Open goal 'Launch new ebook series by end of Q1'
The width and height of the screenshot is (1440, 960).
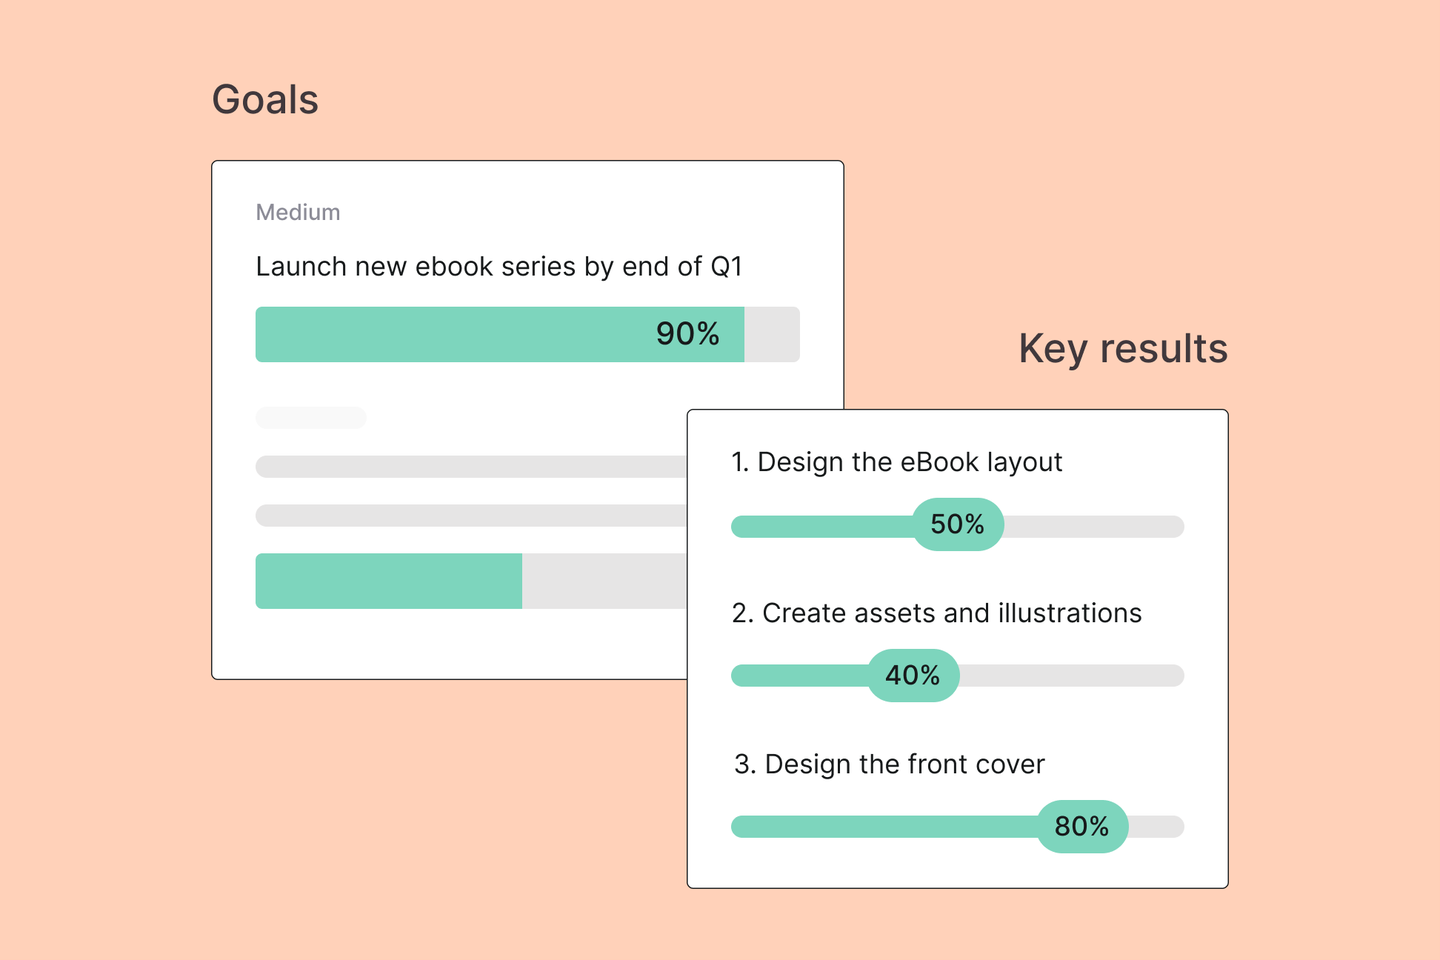[499, 267]
